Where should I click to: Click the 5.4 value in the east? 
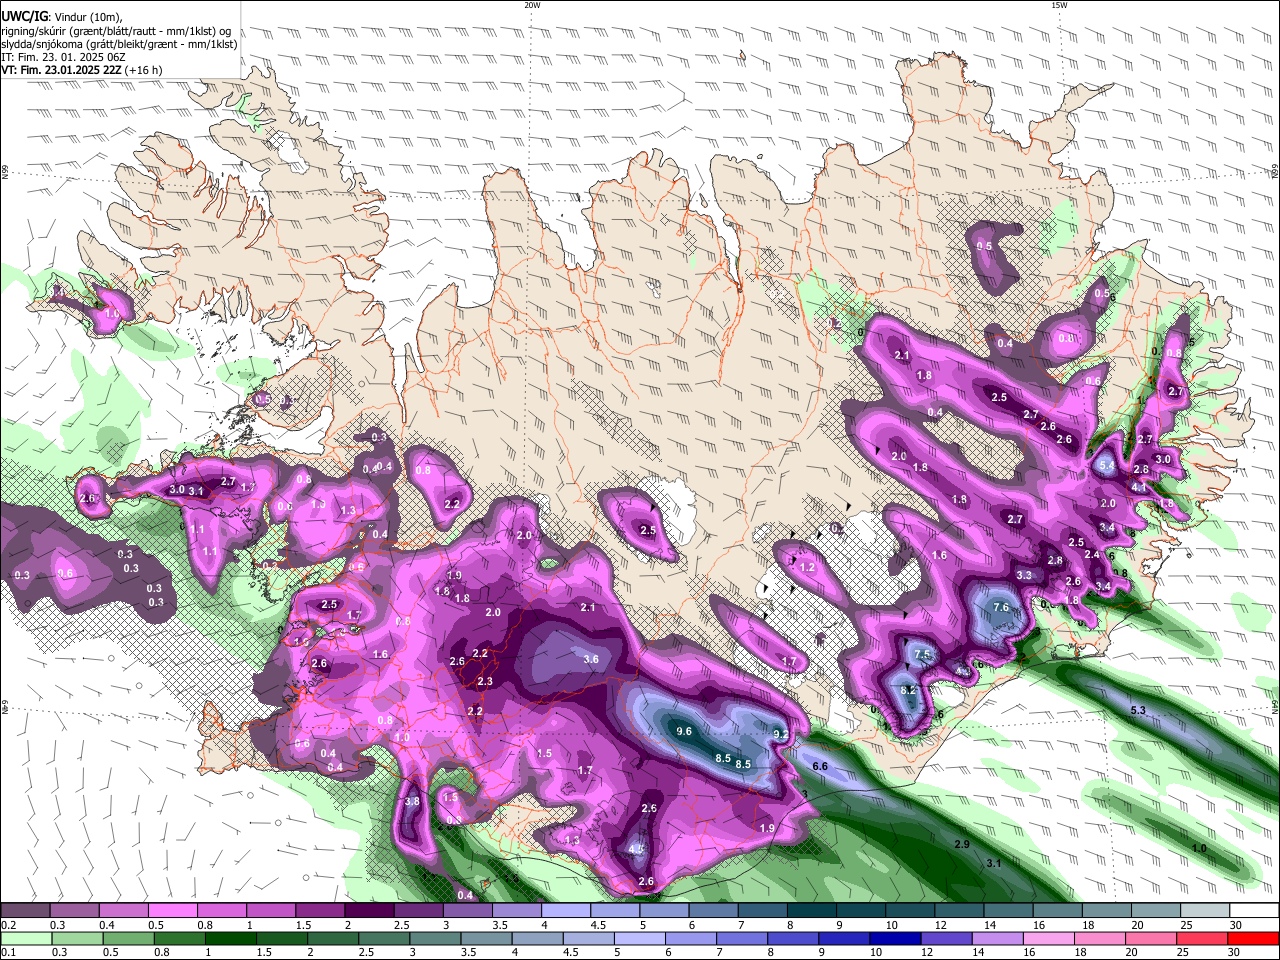pos(1106,465)
